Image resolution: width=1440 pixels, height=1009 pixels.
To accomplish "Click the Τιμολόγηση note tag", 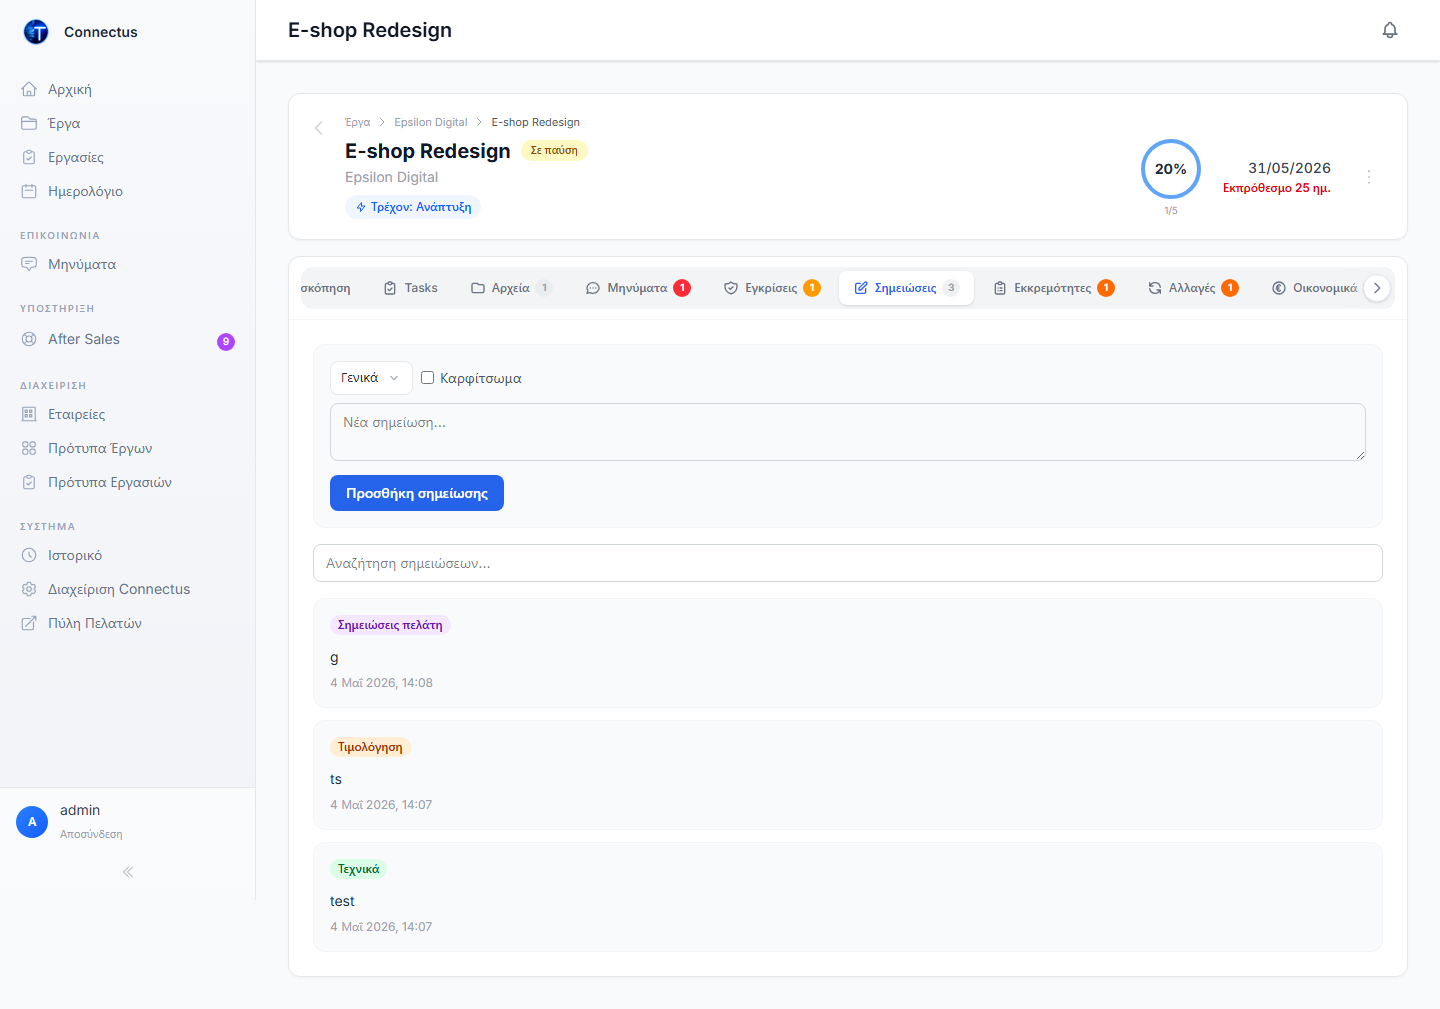I will [x=370, y=747].
